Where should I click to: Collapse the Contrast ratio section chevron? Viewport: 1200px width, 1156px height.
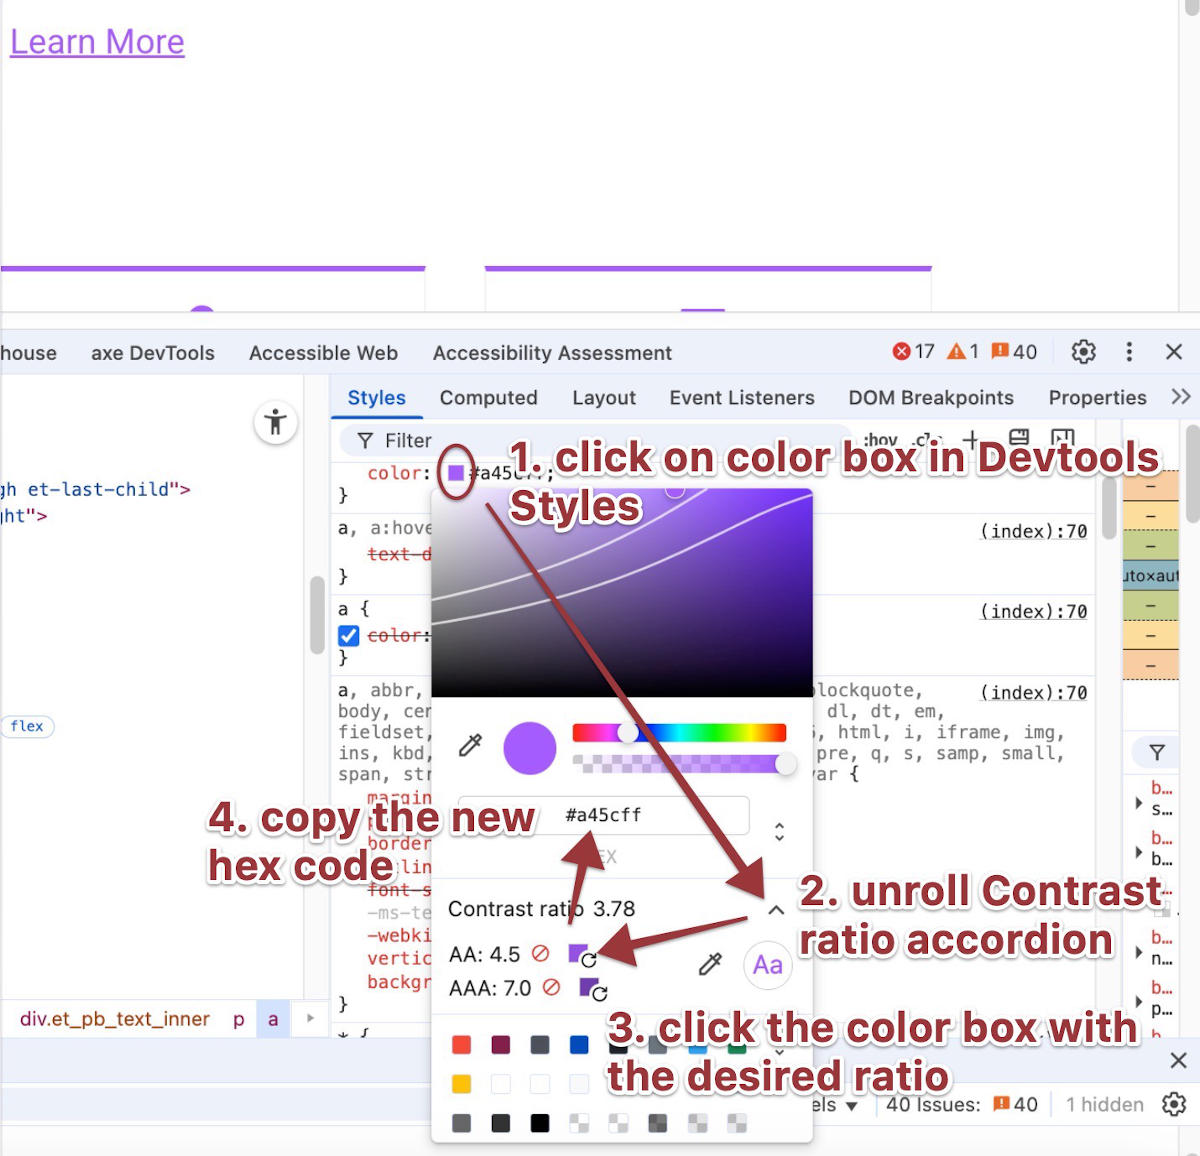pos(776,910)
